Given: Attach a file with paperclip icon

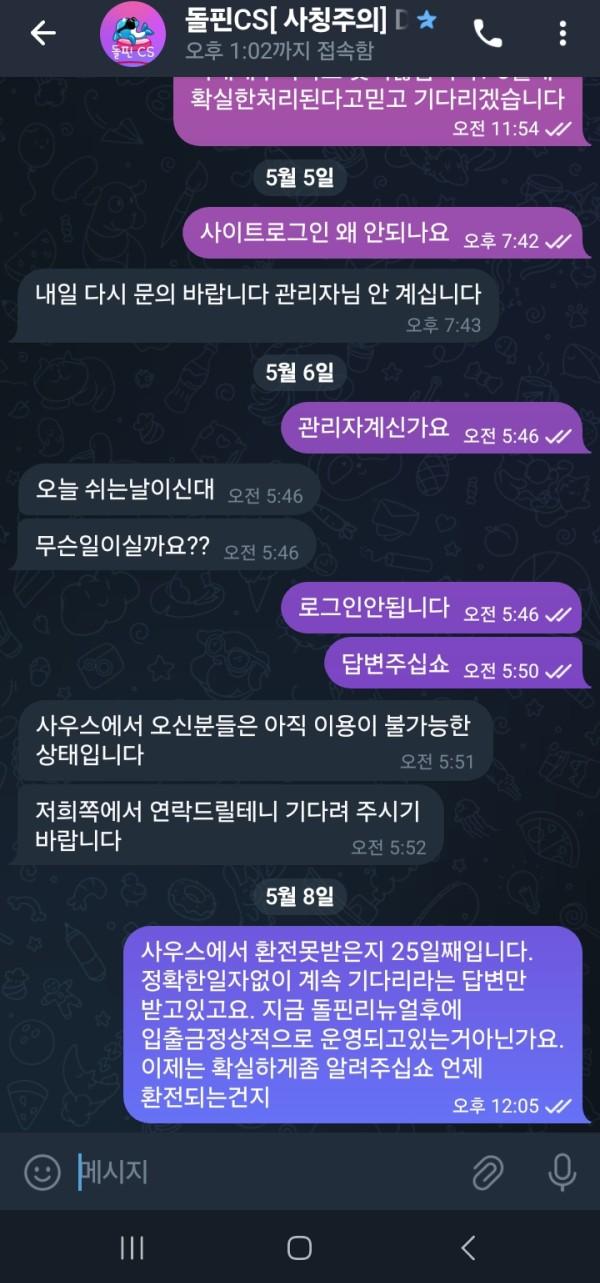Looking at the screenshot, I should click(x=487, y=1171).
